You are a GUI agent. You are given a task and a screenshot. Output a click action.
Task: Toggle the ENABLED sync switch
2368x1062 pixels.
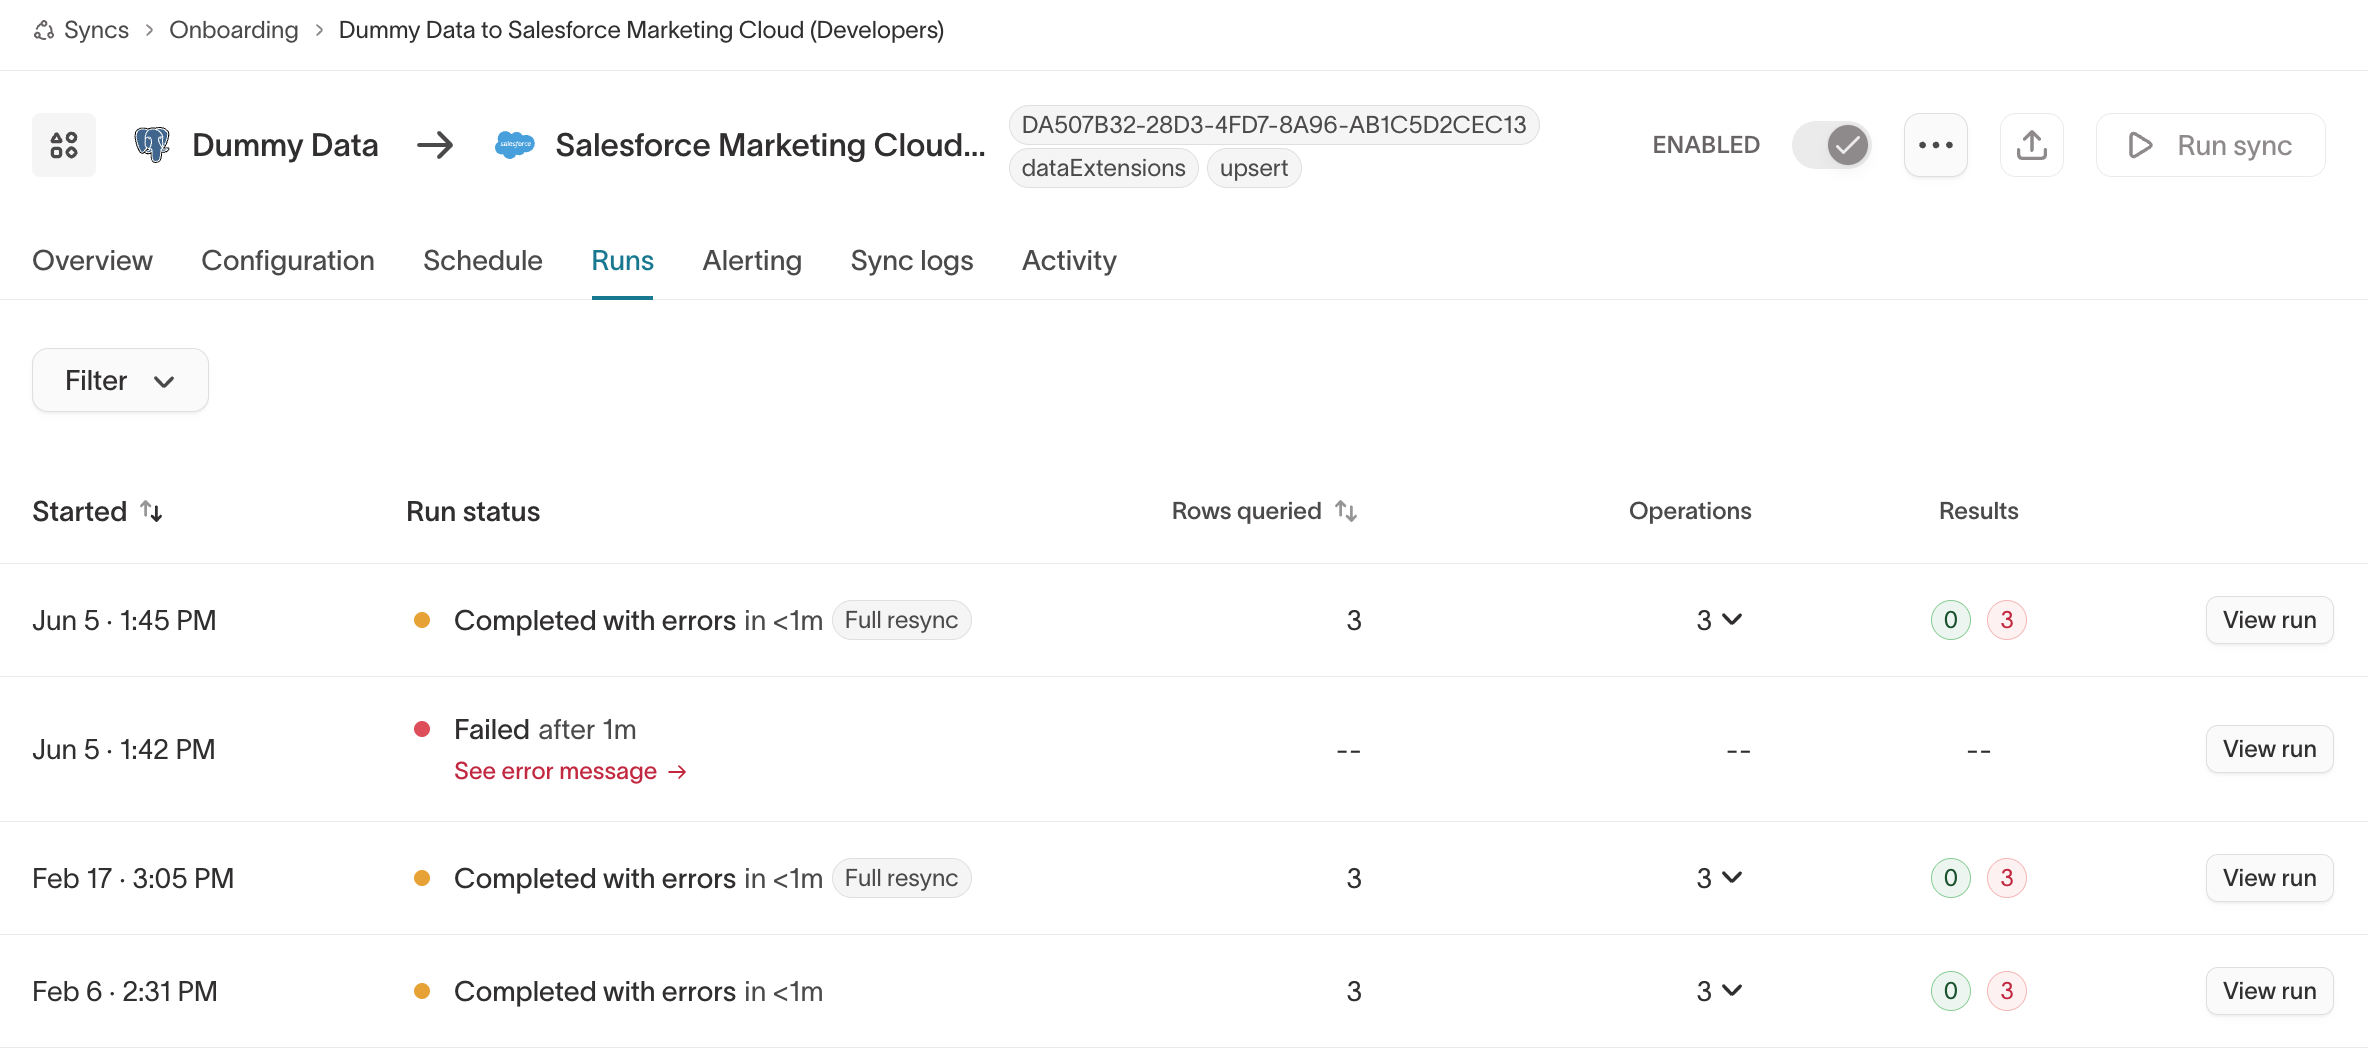pos(1832,145)
